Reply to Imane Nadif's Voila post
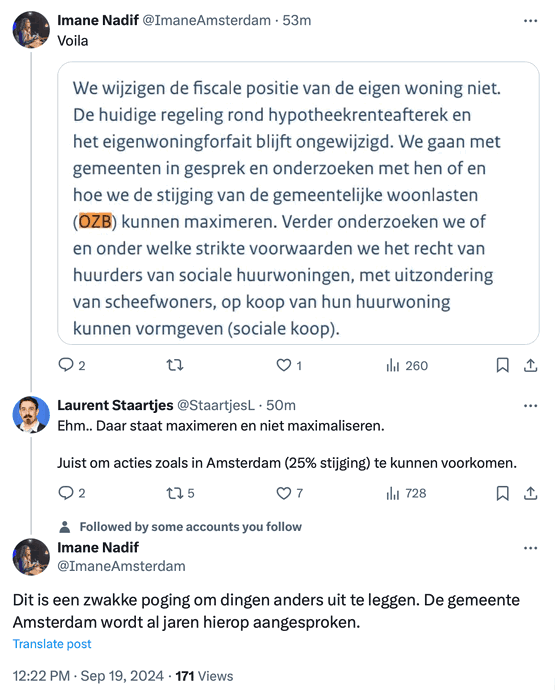This screenshot has height=690, width=555. (72, 365)
